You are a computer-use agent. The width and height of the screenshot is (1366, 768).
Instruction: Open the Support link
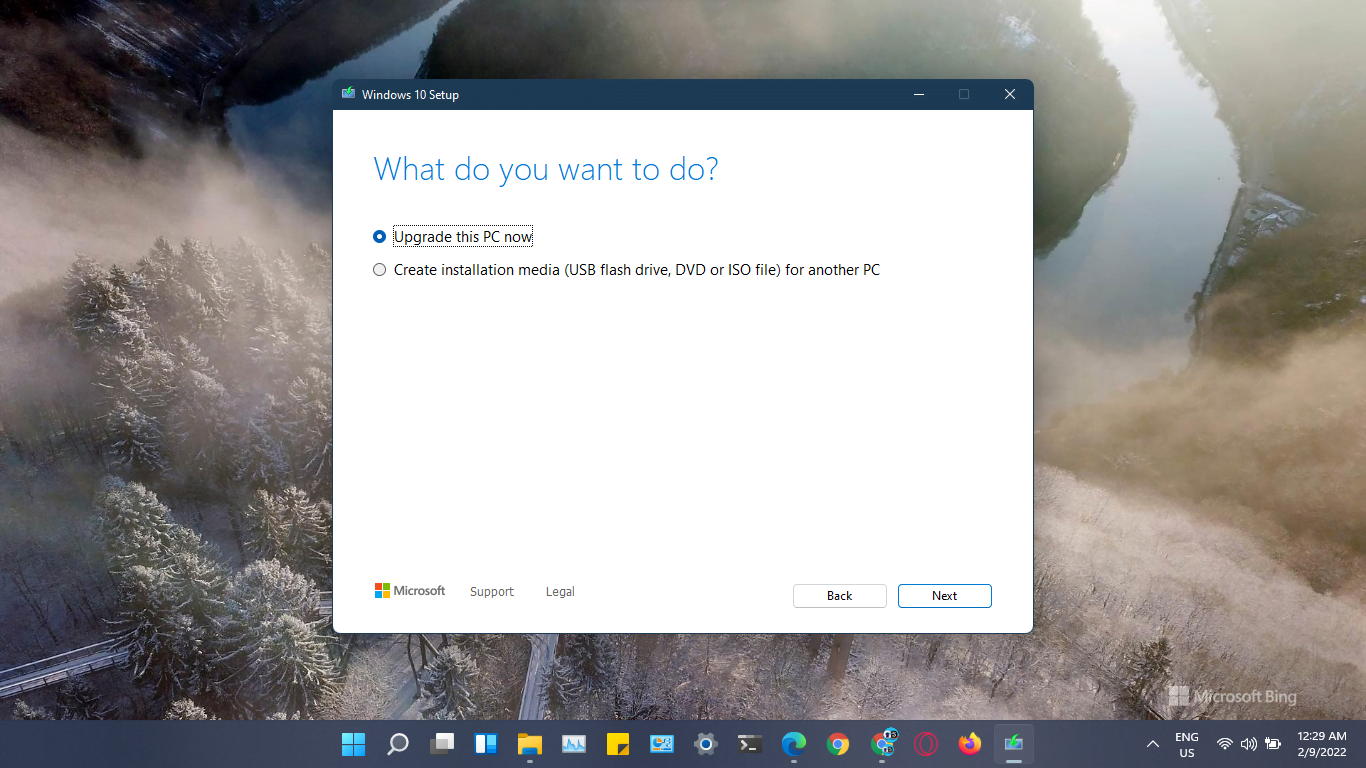coord(491,592)
